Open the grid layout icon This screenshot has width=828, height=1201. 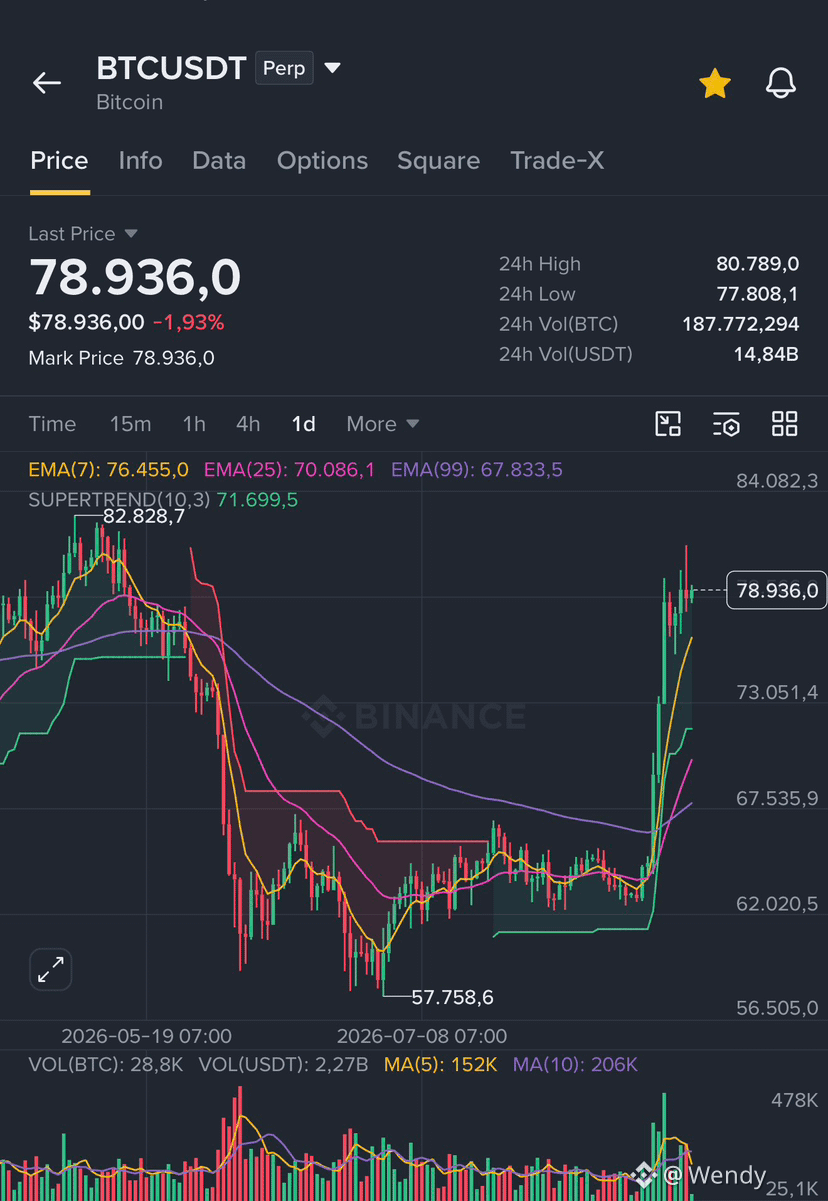coord(785,424)
